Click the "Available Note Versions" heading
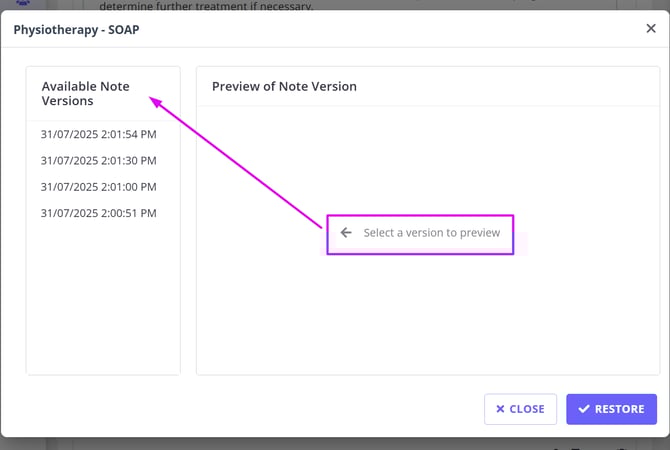 [x=85, y=93]
